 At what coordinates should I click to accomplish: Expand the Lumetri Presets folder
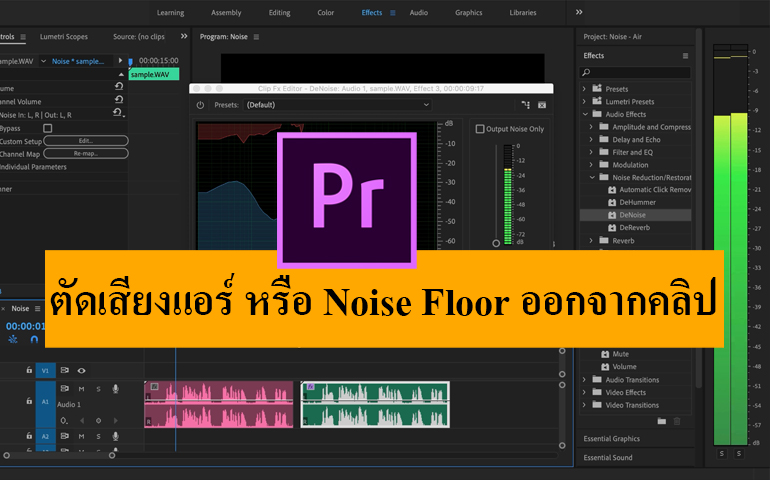click(586, 101)
